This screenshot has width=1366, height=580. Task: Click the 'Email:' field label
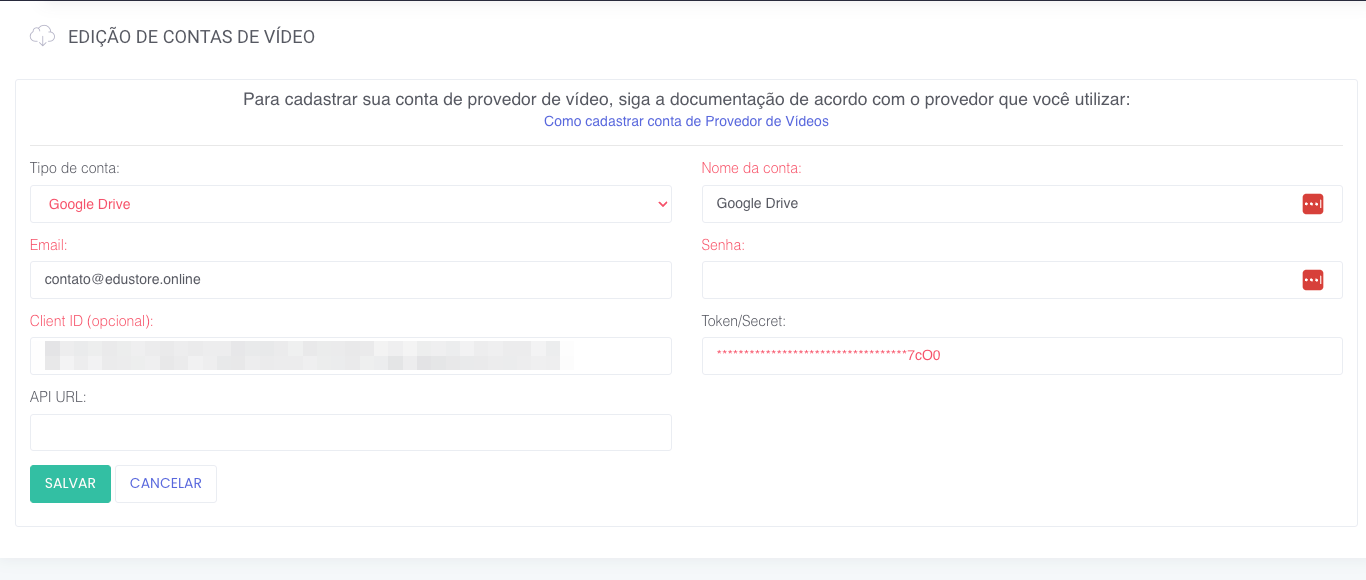pos(48,245)
